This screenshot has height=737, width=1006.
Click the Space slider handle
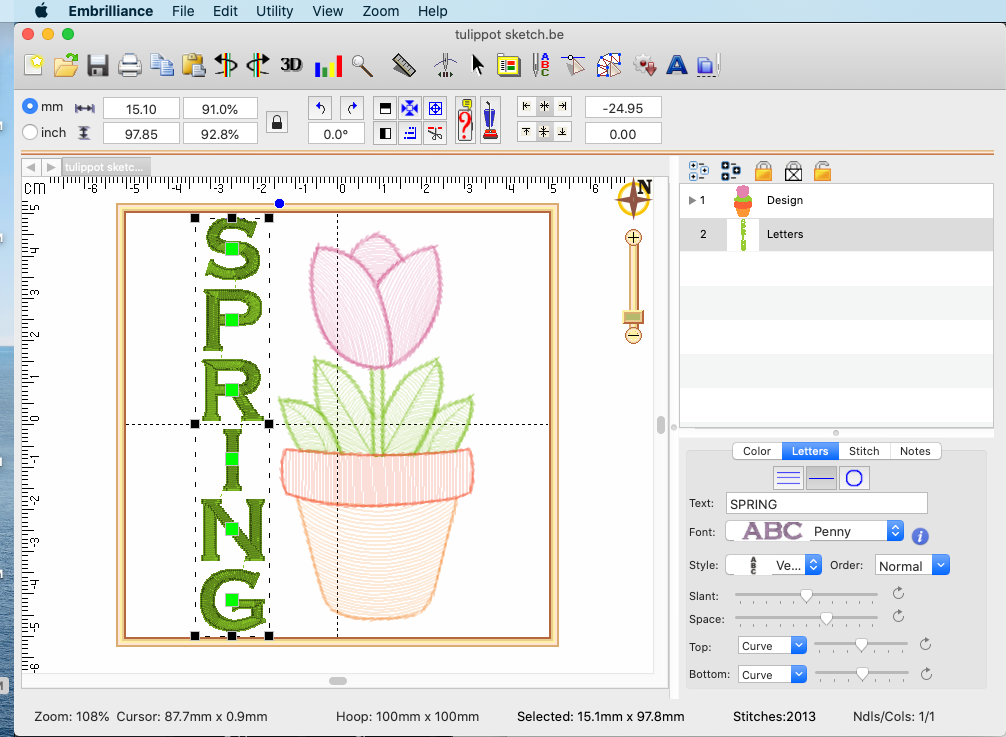[826, 619]
